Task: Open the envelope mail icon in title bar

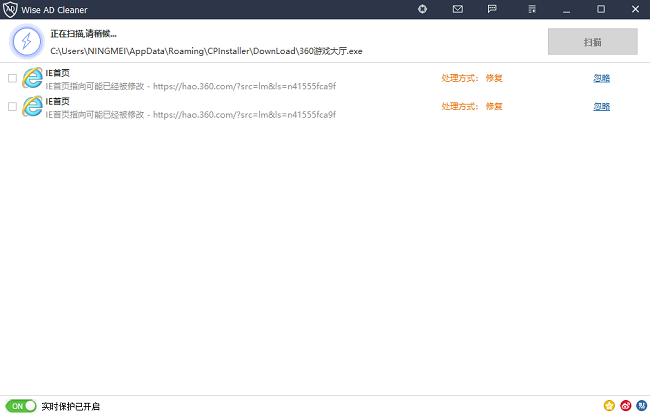Action: click(458, 9)
